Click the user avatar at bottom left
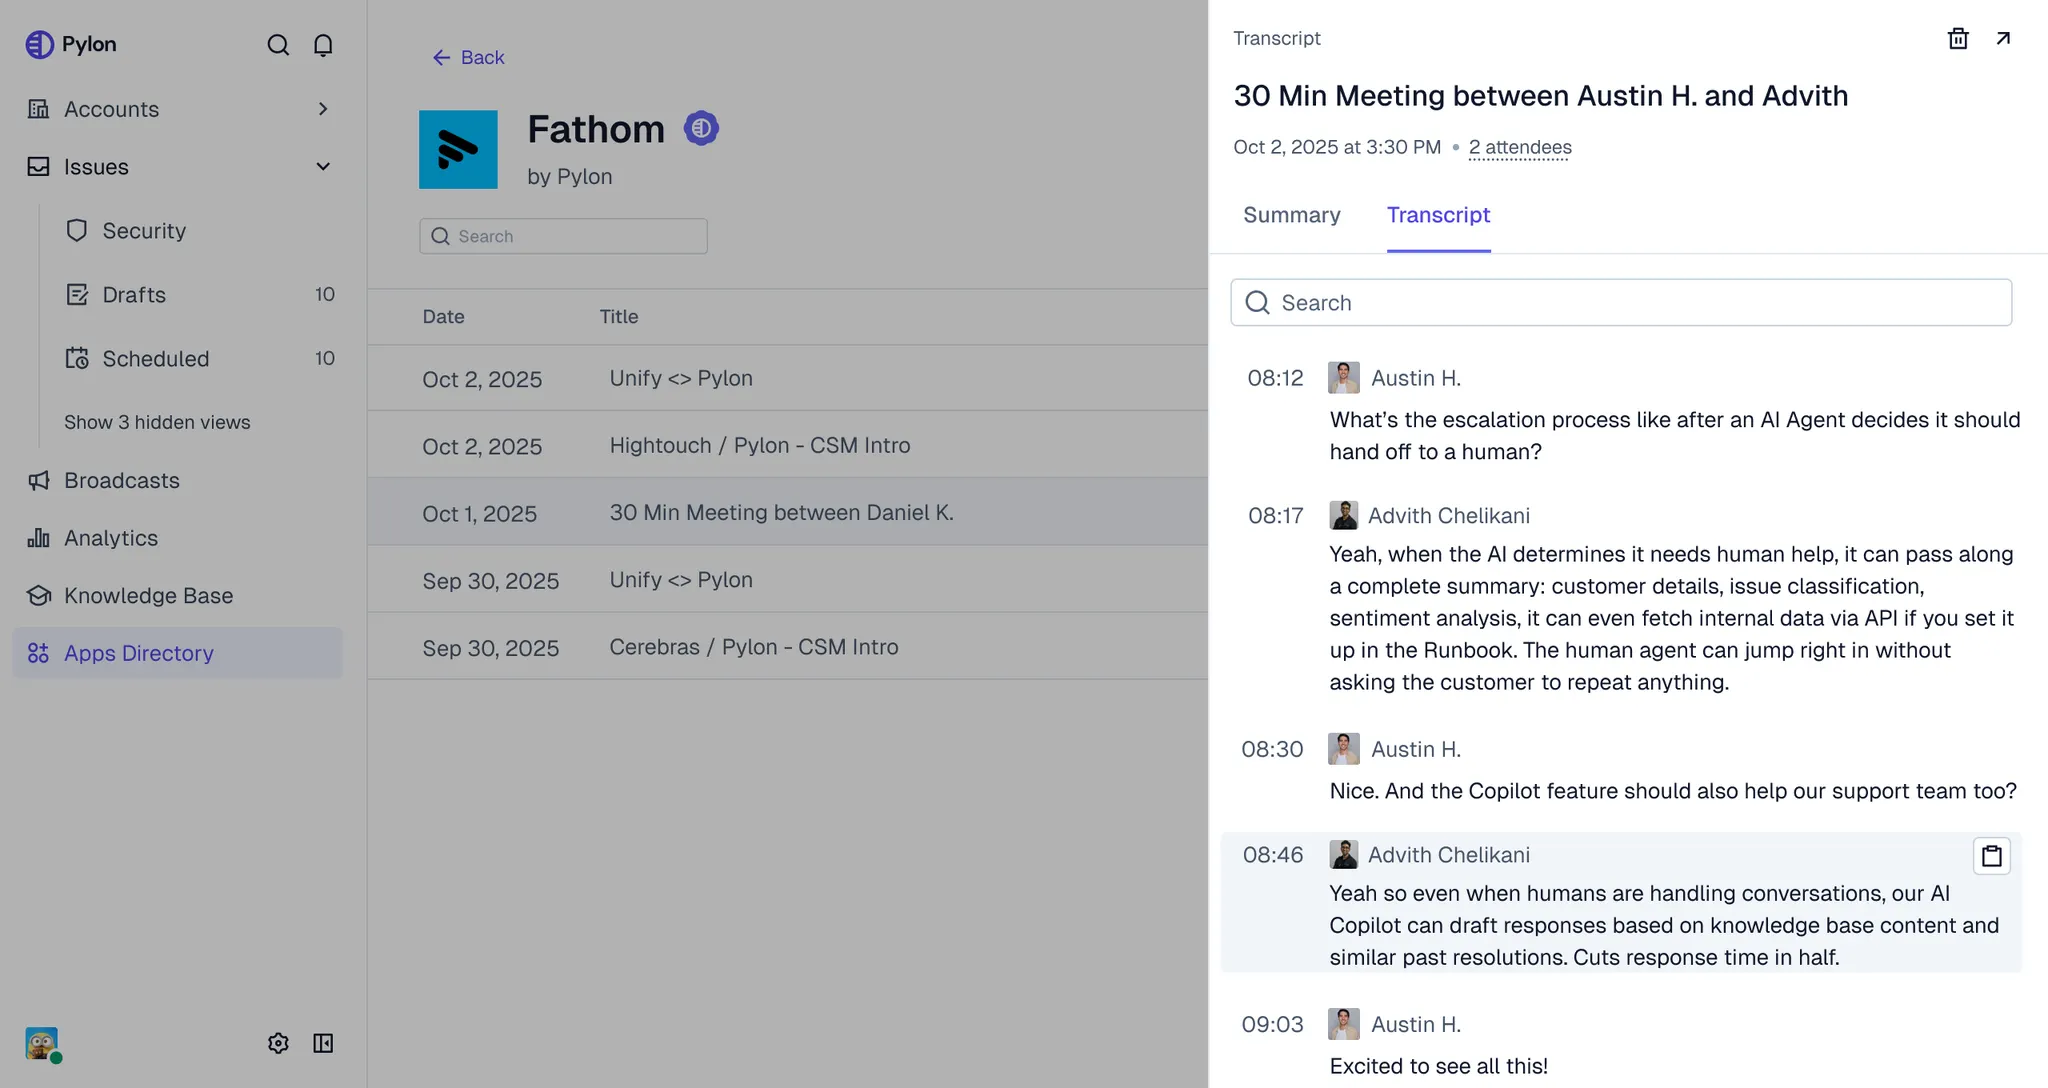 tap(42, 1044)
